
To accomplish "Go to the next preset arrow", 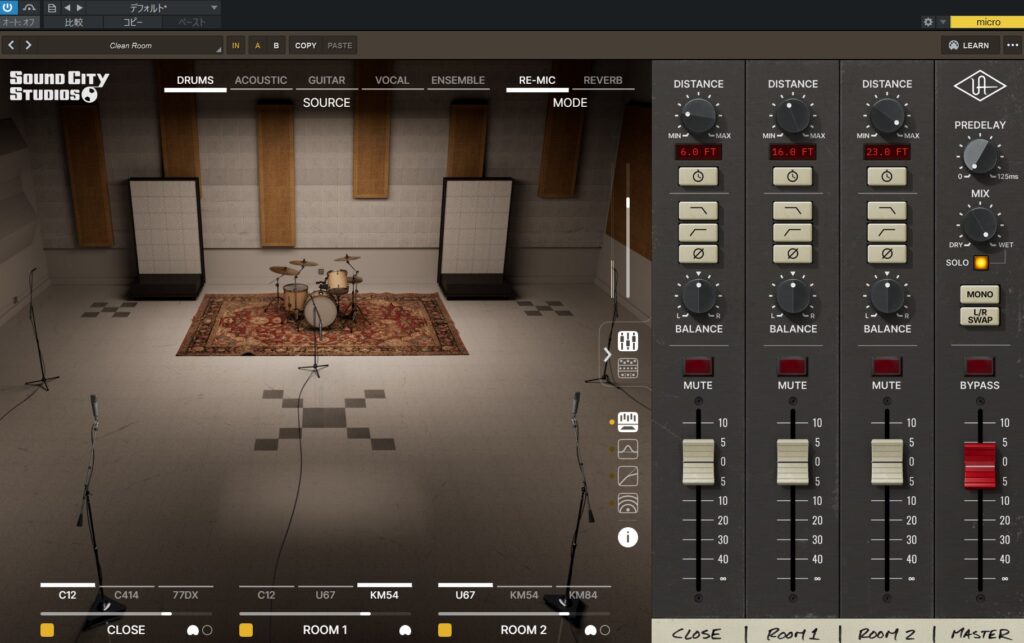I will click(x=28, y=45).
